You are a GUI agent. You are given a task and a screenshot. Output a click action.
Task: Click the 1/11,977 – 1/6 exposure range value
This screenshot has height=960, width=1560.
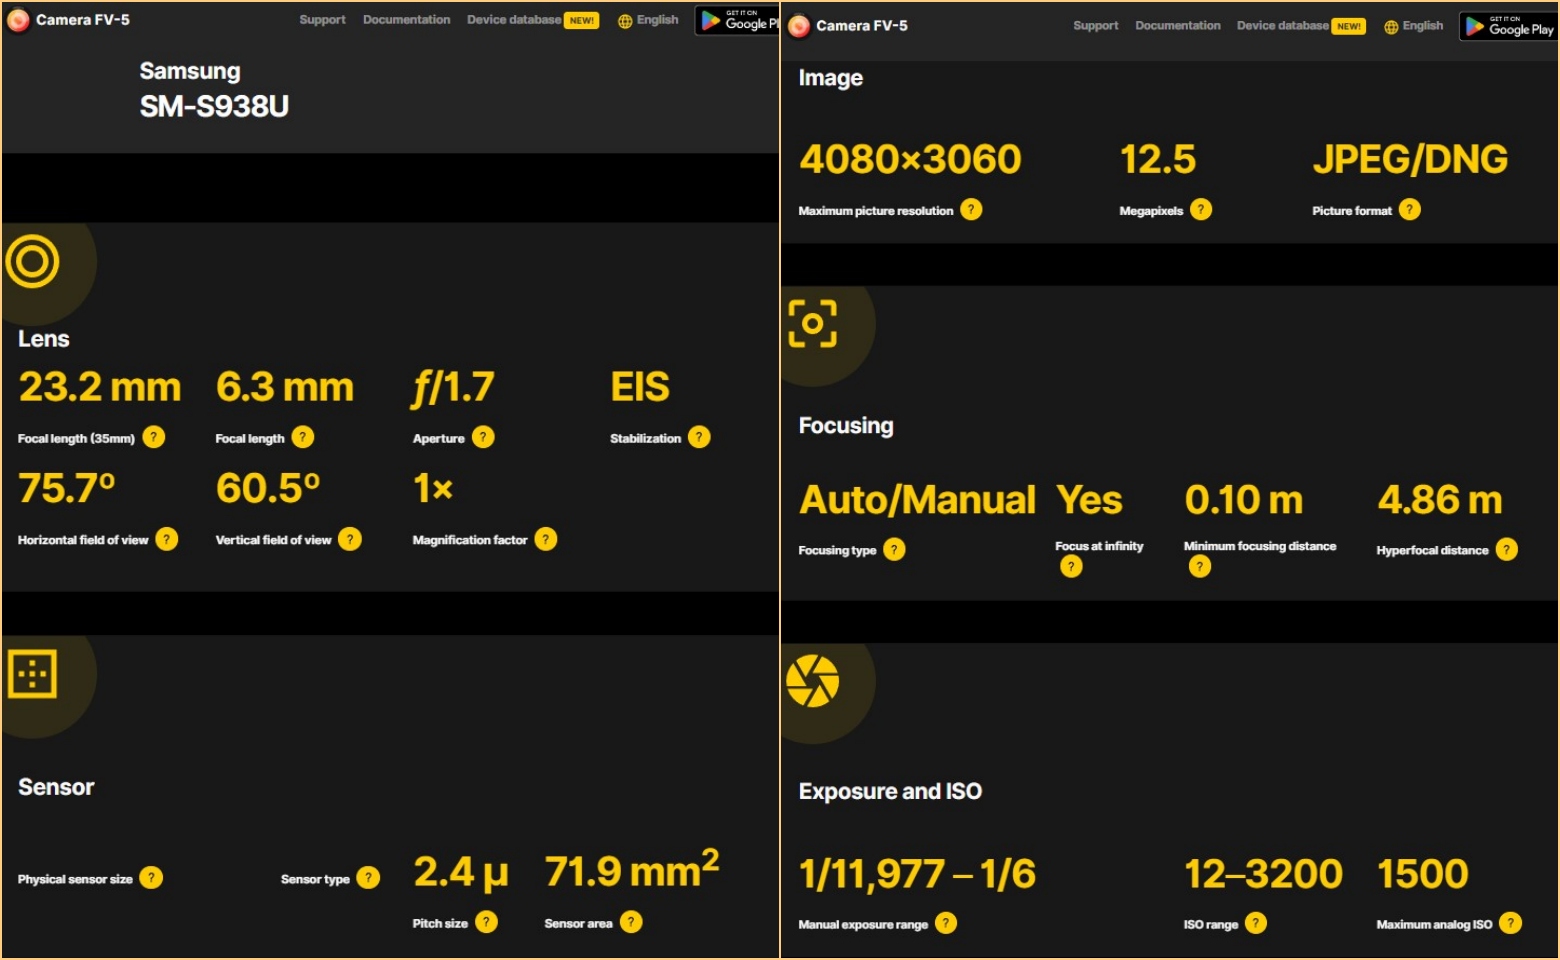coord(917,875)
